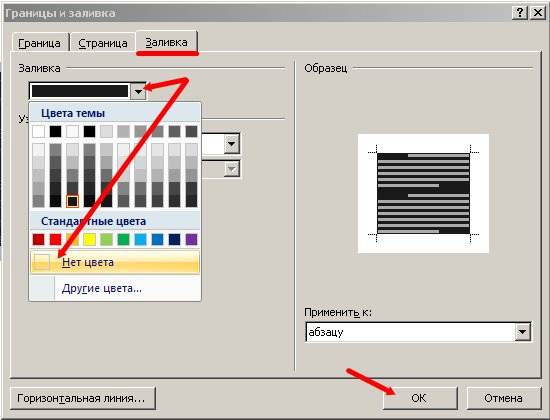Open the pattern style dropdown arrow
The image size is (550, 420).
coord(232,144)
